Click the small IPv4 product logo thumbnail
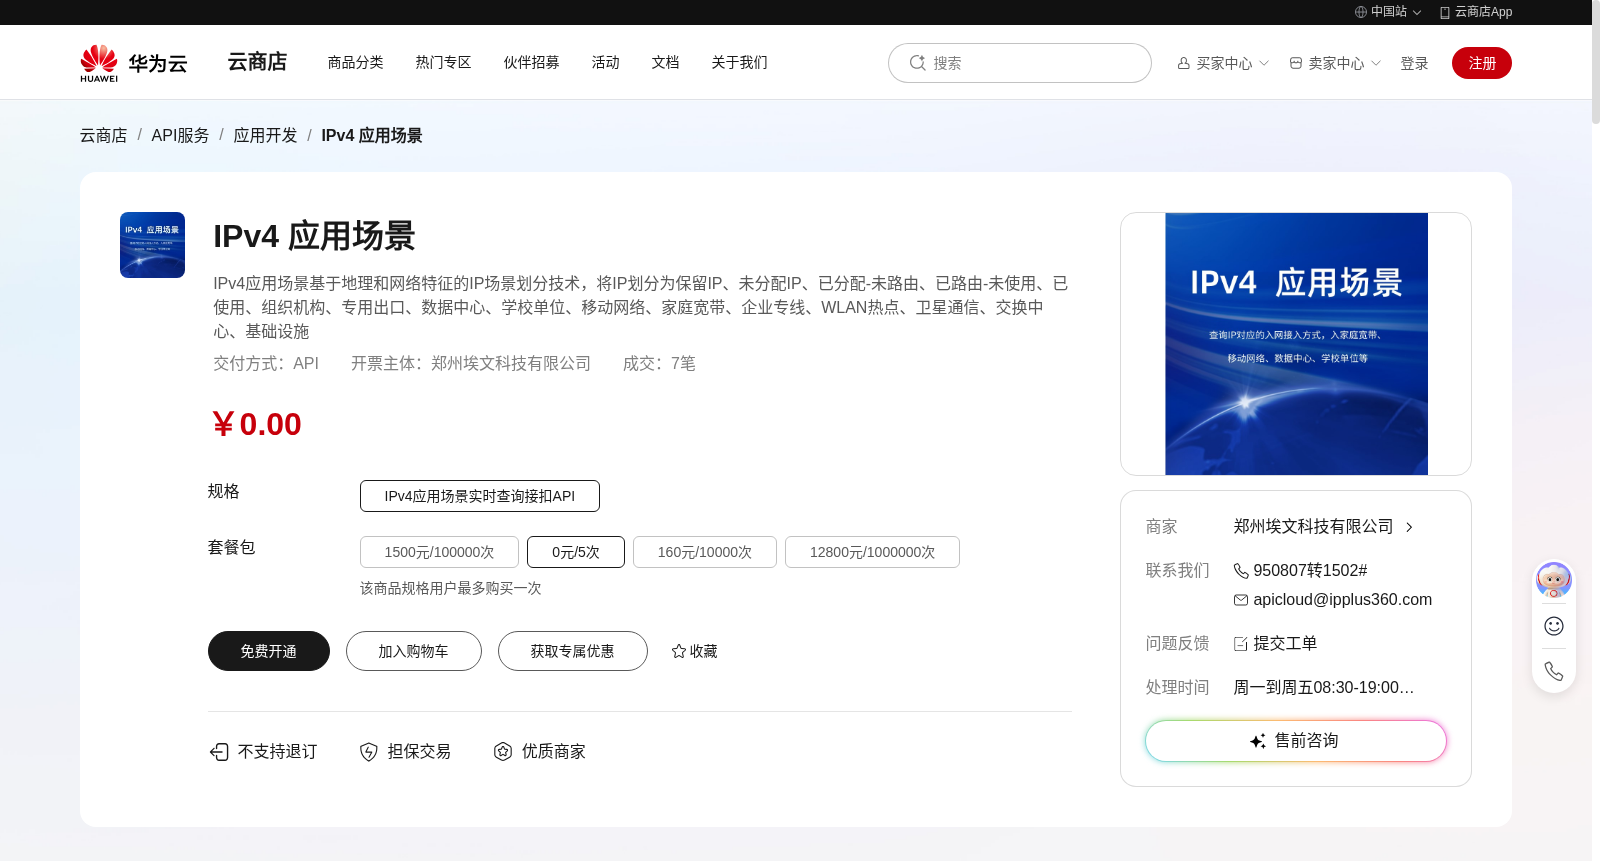The image size is (1600, 861). pos(152,245)
